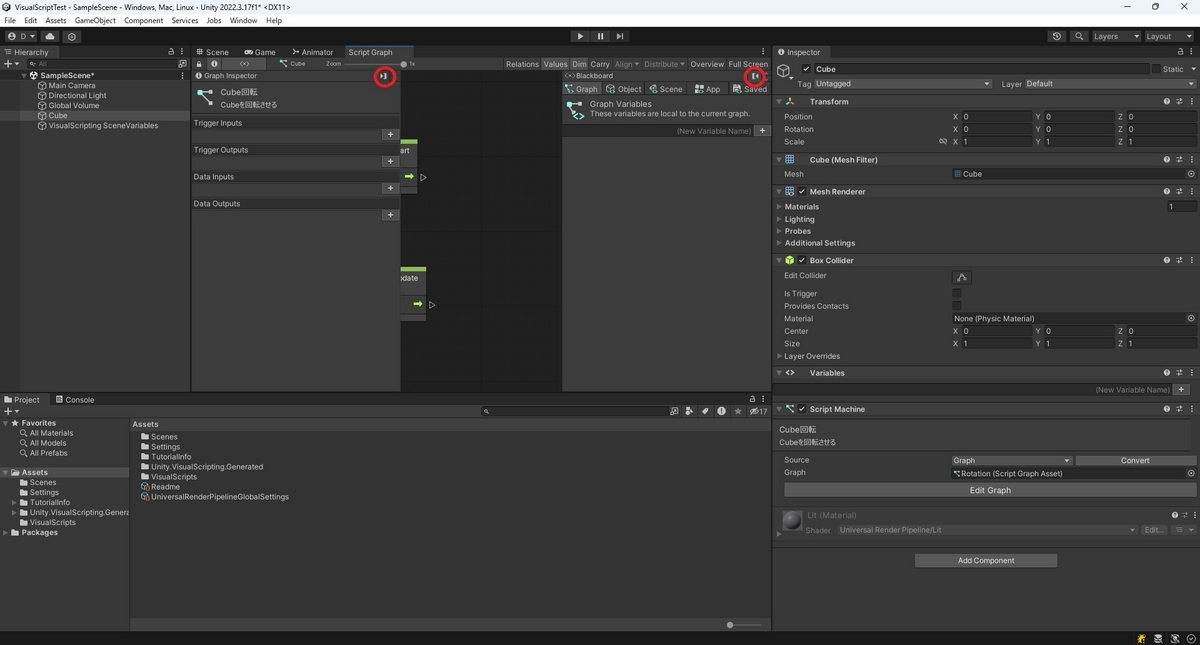
Task: Collapse the Transform component
Action: pyautogui.click(x=780, y=101)
